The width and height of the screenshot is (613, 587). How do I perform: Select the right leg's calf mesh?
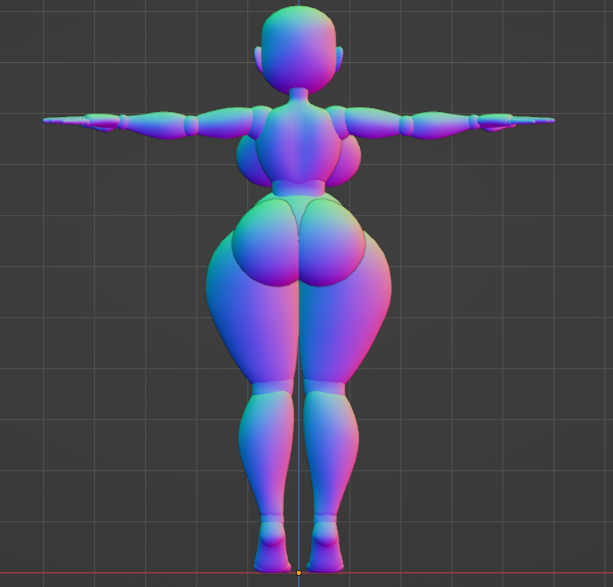[x=331, y=454]
